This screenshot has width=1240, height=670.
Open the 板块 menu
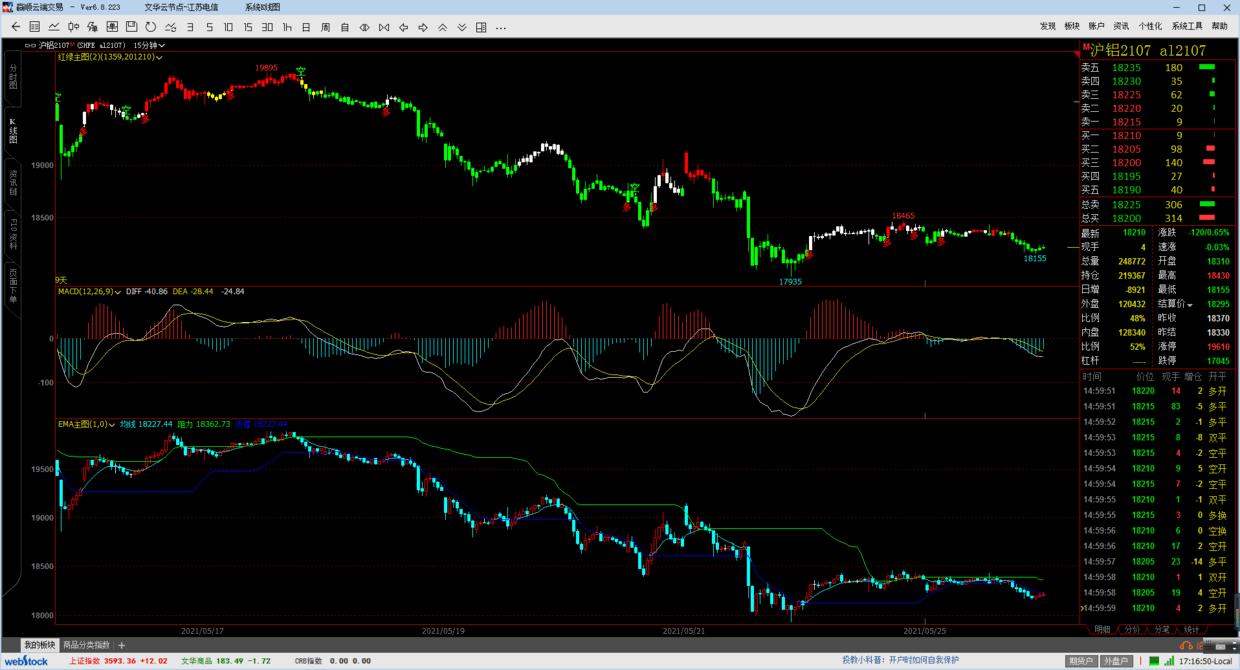(x=1072, y=26)
